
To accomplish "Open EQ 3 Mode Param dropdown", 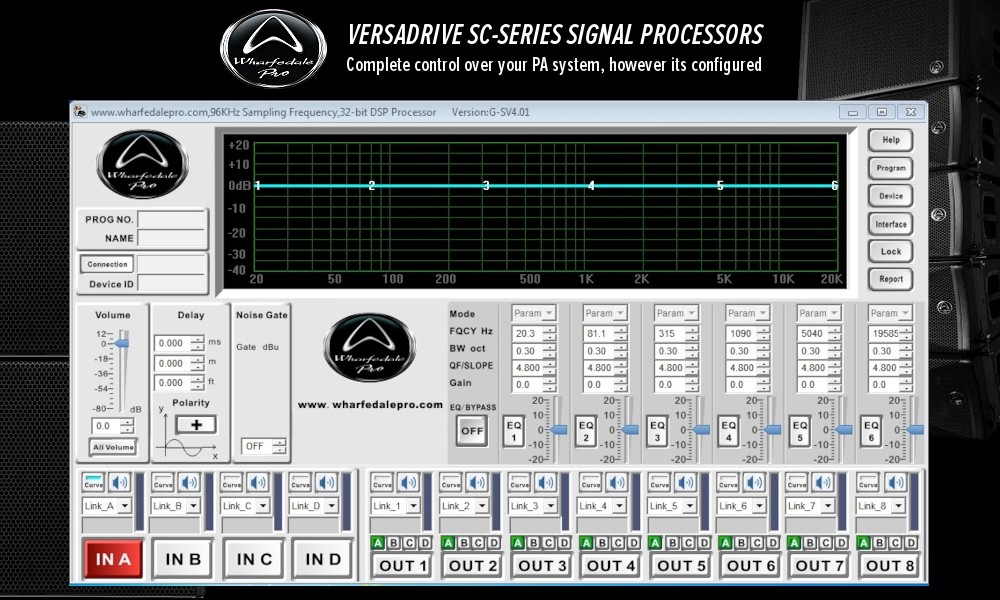I will point(677,313).
